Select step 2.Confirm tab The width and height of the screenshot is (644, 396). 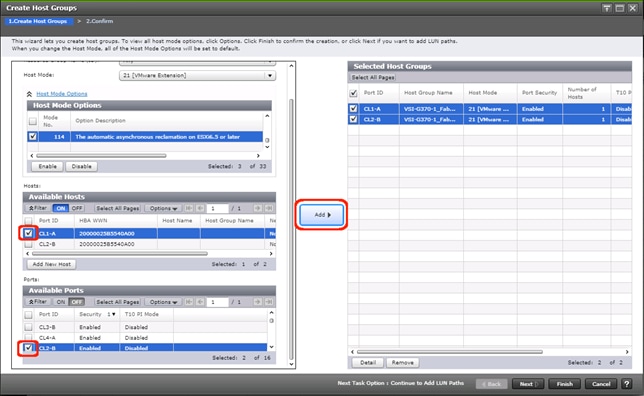[99, 21]
